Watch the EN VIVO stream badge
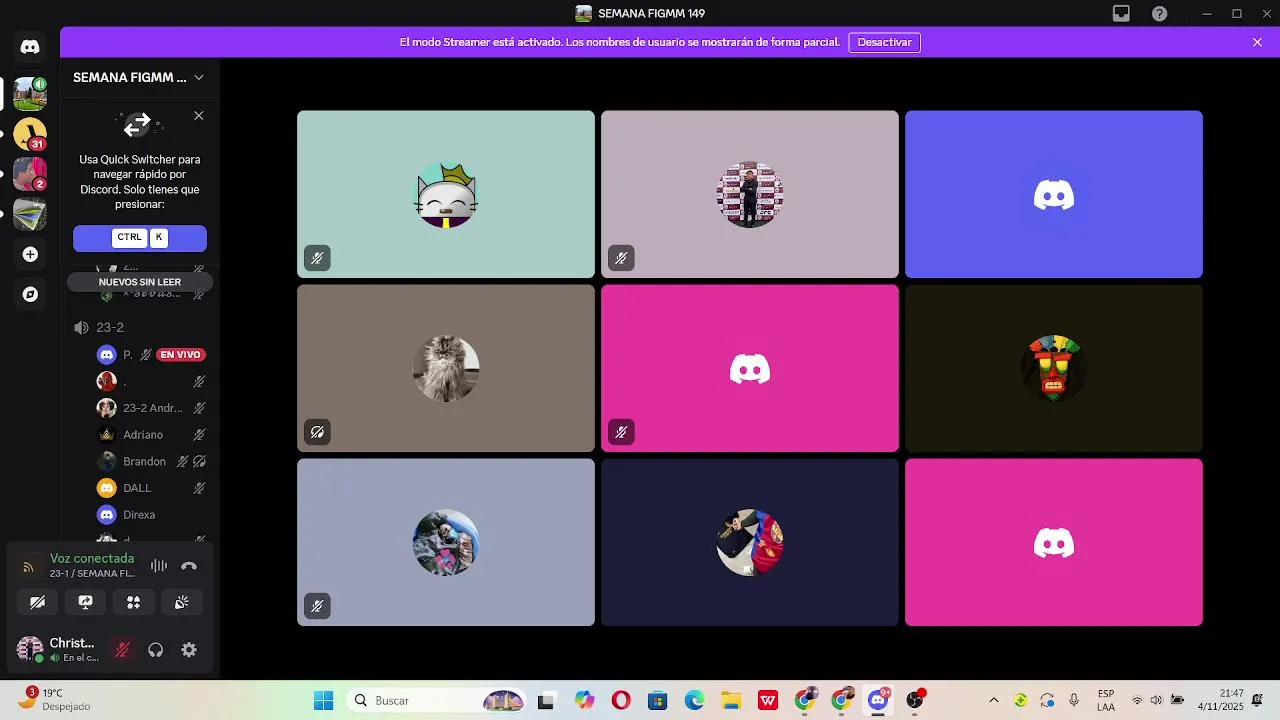The width and height of the screenshot is (1280, 720). 181,355
